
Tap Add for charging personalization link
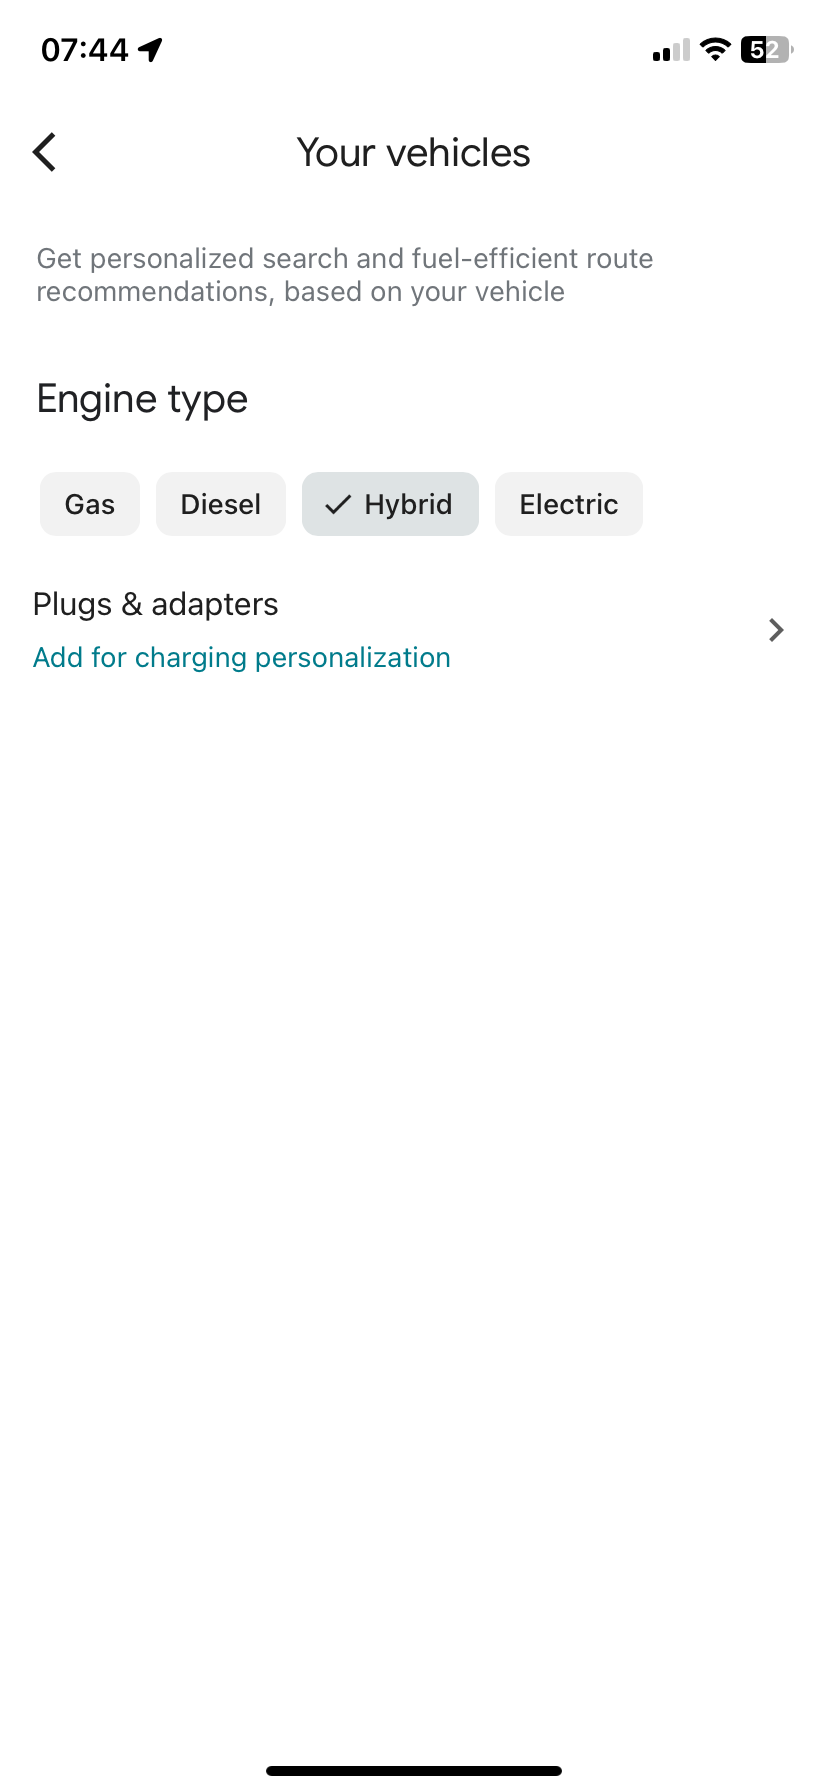[x=242, y=658]
